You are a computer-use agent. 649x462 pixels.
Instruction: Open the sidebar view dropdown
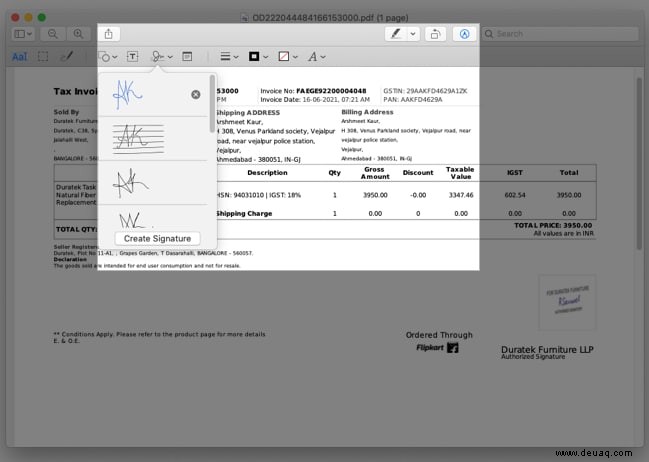pos(23,34)
